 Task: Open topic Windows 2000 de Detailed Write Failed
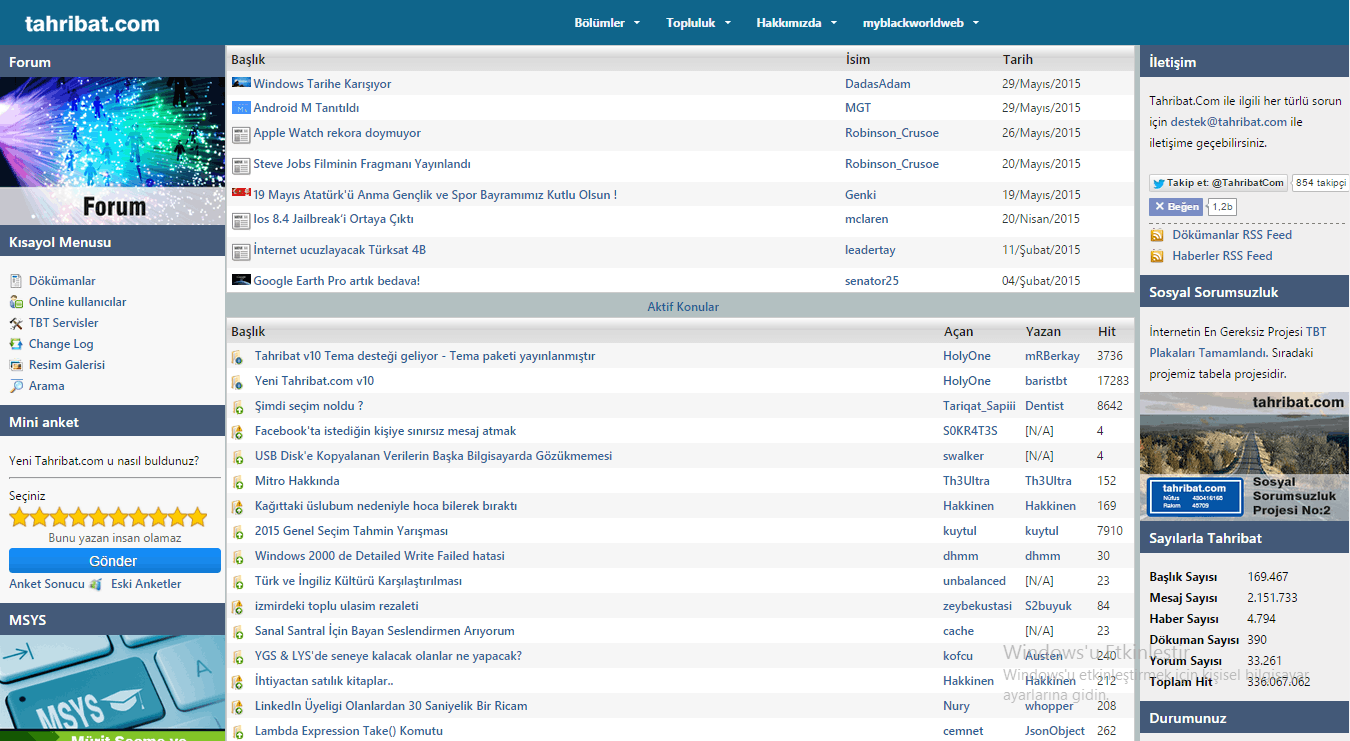pos(379,556)
